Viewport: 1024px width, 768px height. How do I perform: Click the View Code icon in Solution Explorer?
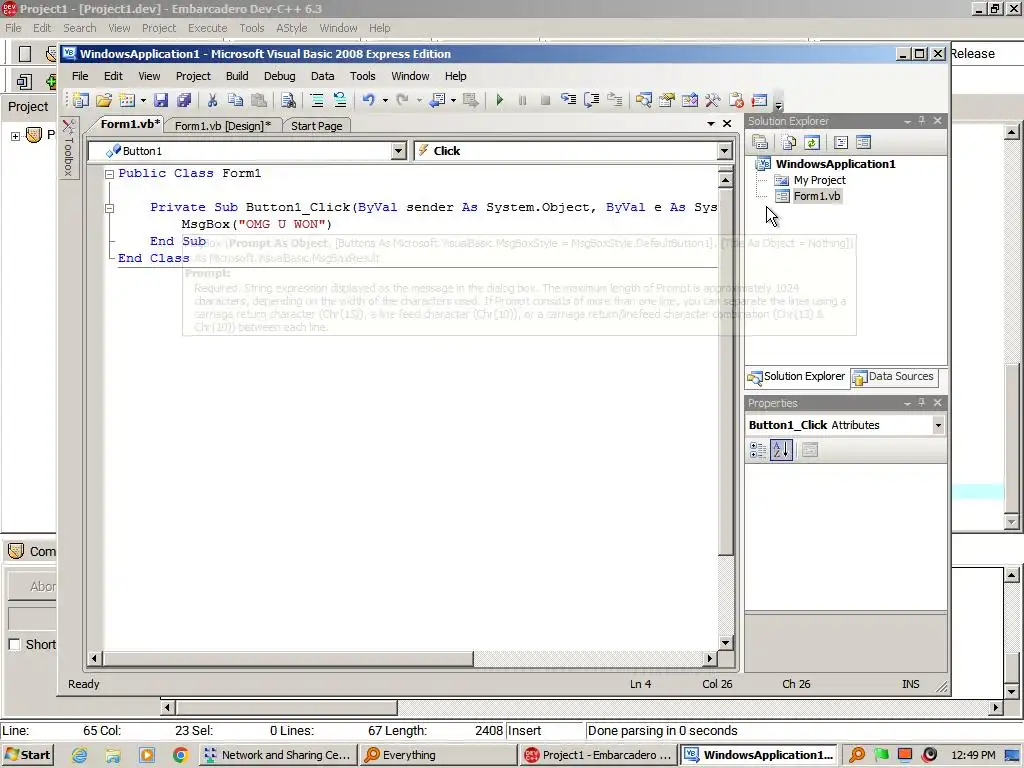pyautogui.click(x=841, y=142)
